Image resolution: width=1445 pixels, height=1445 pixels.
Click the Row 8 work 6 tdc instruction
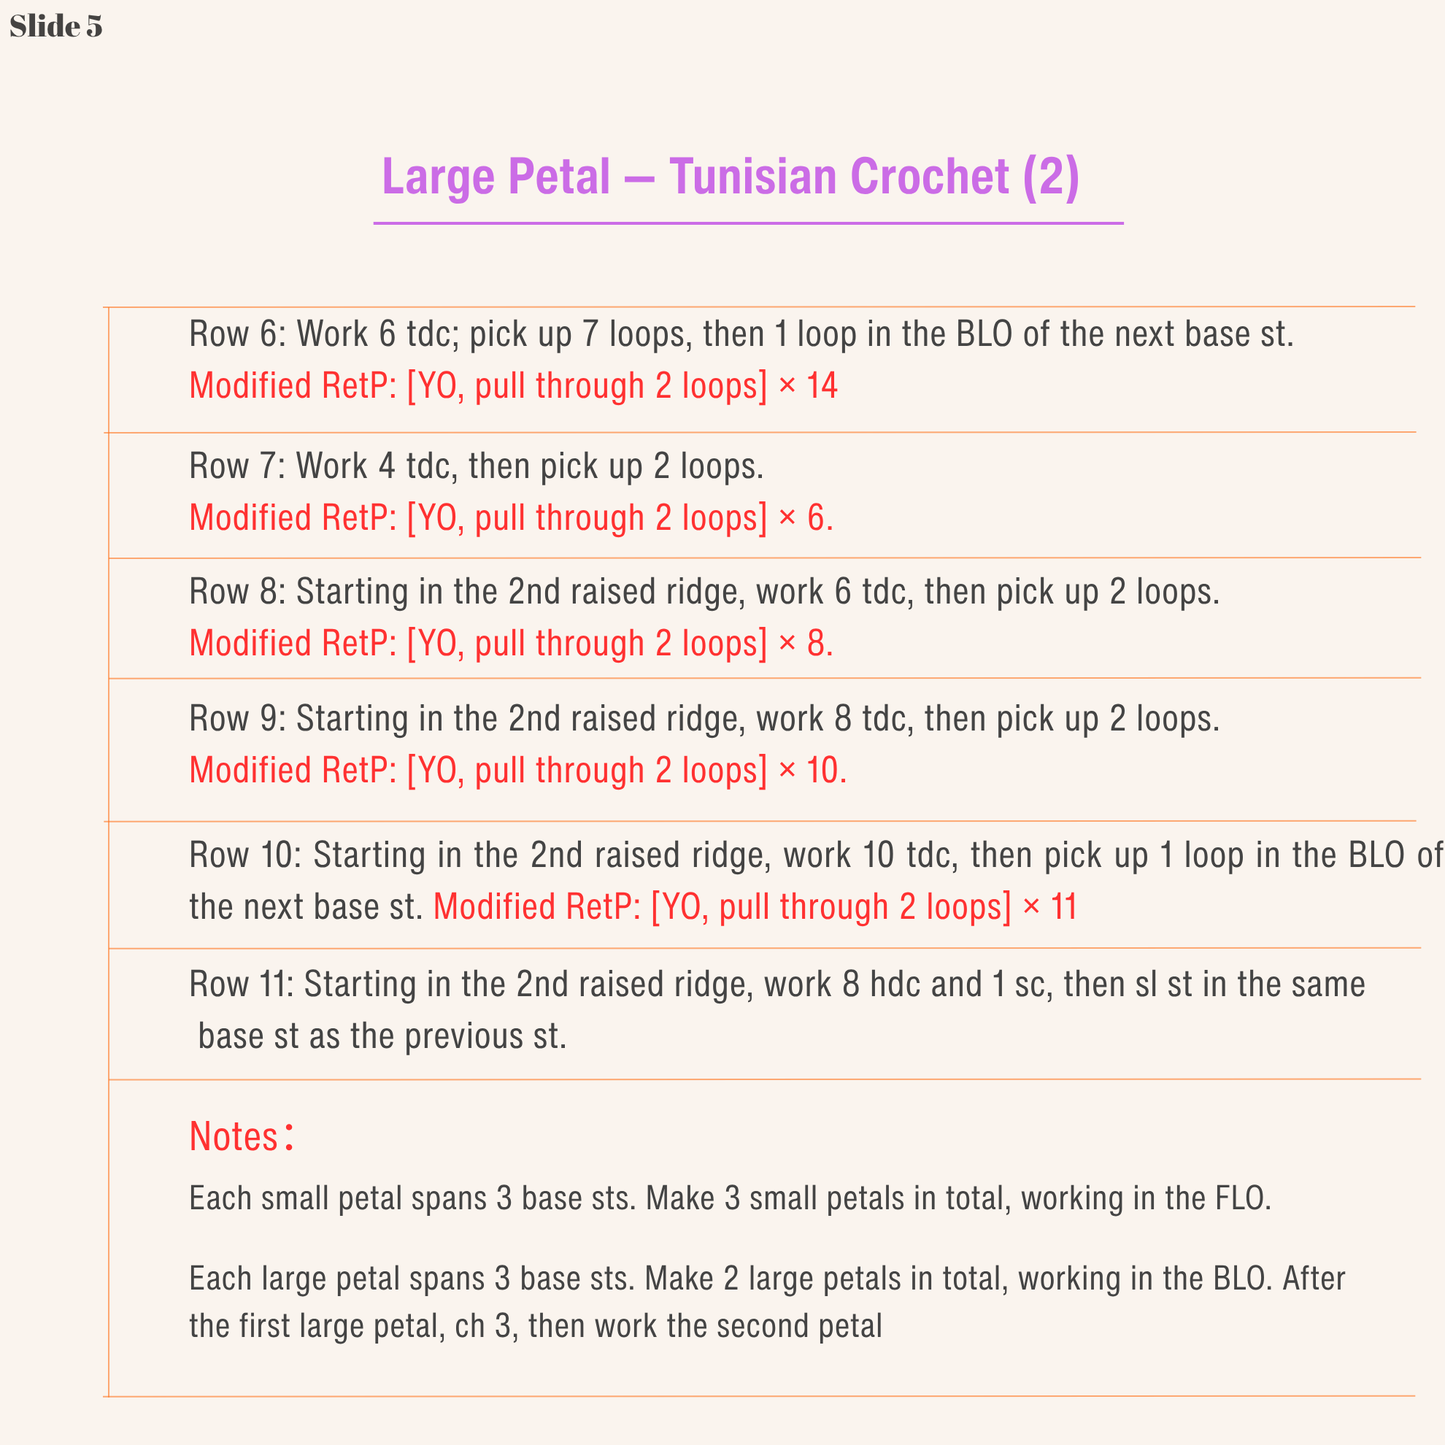pyautogui.click(x=705, y=592)
